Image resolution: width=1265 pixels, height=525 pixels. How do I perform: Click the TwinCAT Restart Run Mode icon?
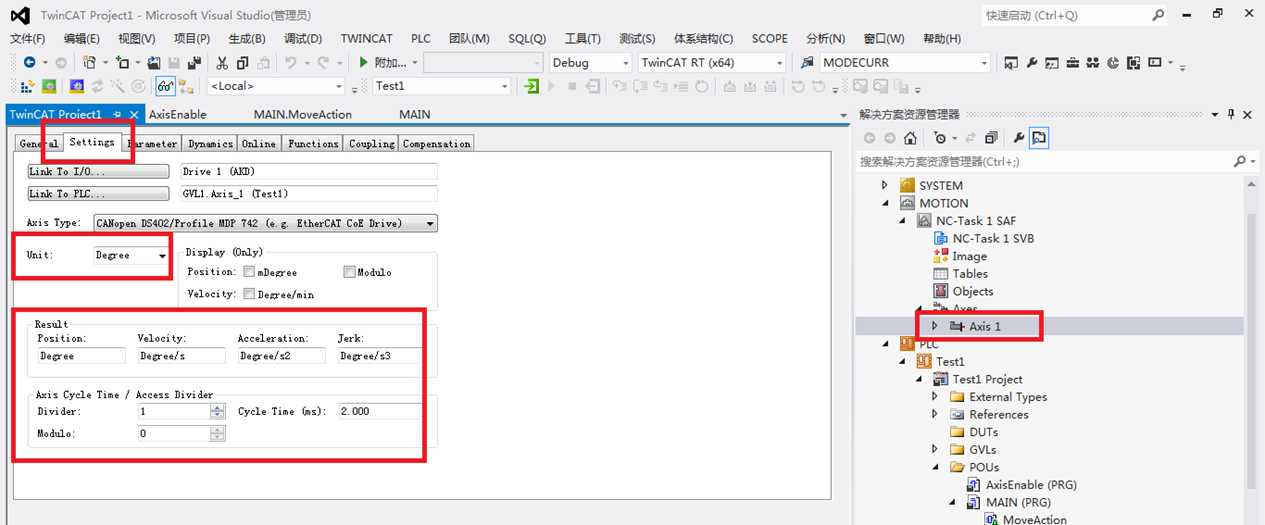pos(48,86)
